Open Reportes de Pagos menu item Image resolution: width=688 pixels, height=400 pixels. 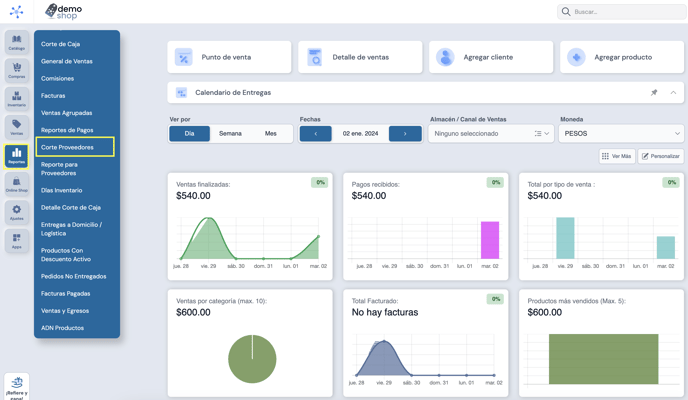tap(67, 130)
